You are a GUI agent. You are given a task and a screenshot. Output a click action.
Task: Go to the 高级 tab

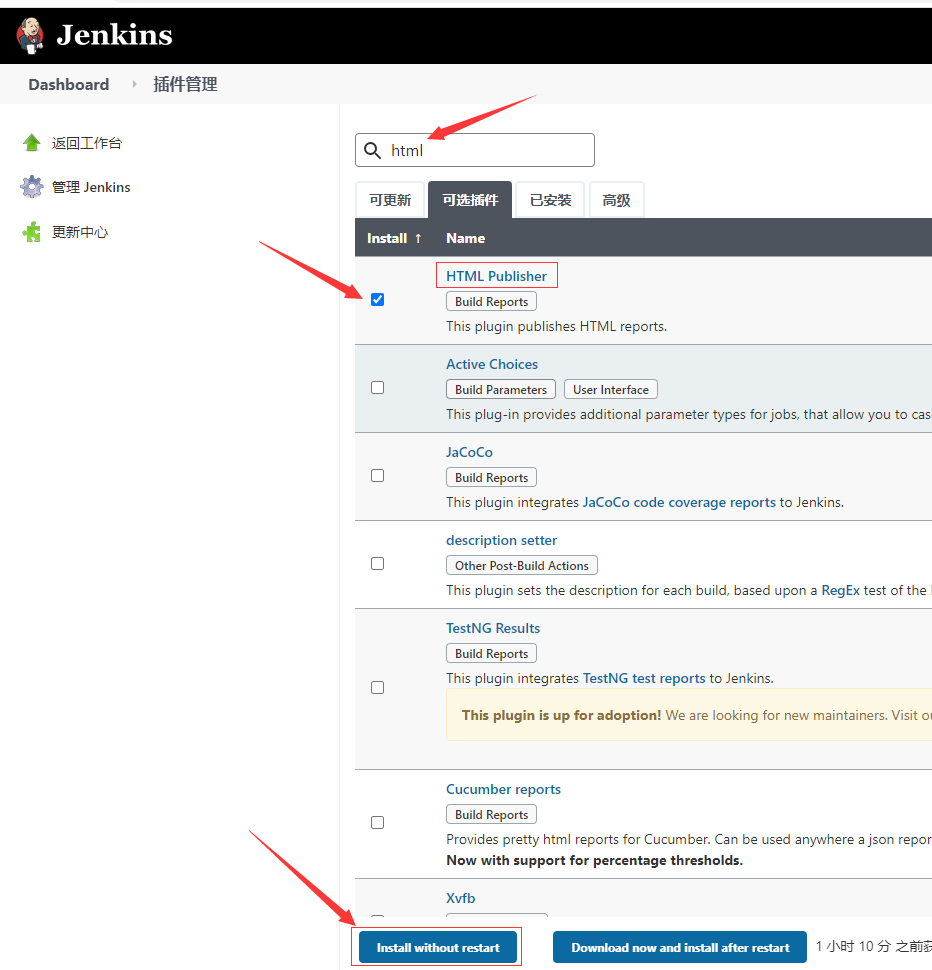click(616, 200)
